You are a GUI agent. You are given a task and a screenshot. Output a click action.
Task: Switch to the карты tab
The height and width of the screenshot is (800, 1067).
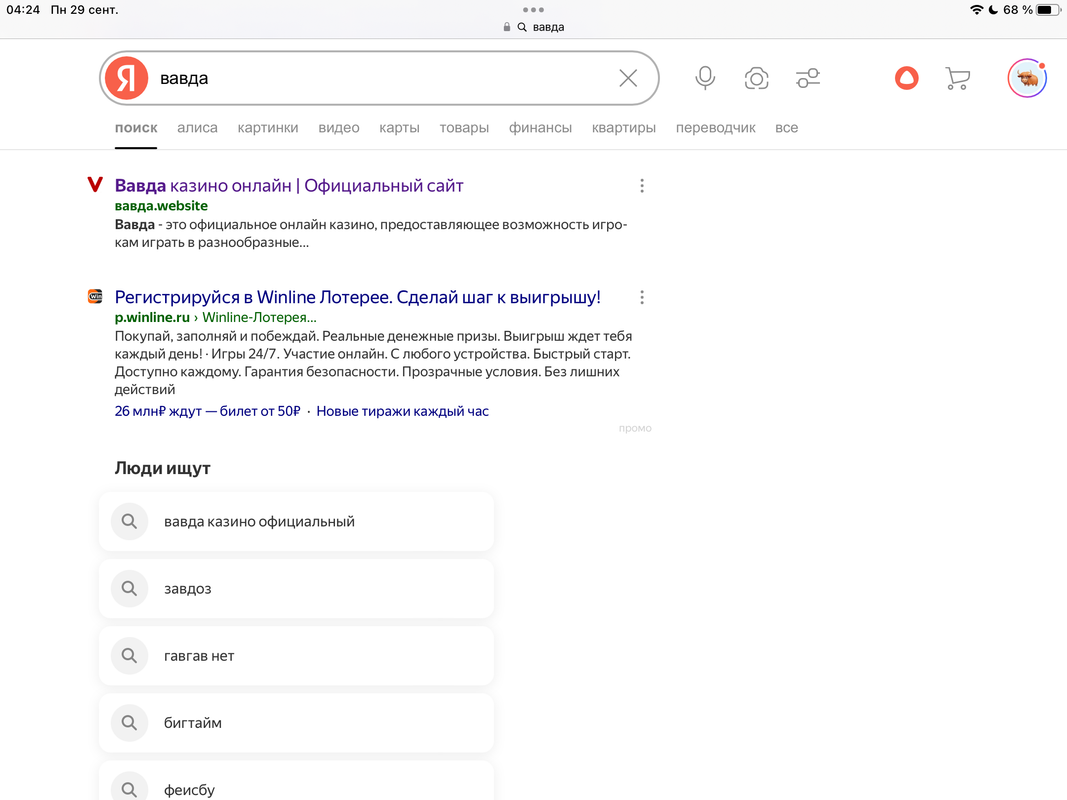tap(399, 128)
